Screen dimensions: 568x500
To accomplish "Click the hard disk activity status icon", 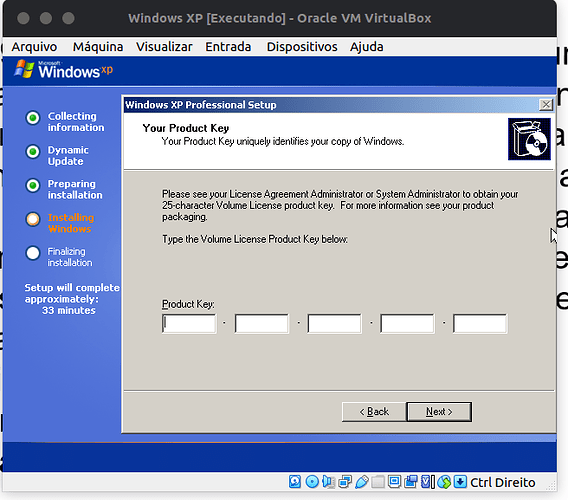I will pos(295,482).
